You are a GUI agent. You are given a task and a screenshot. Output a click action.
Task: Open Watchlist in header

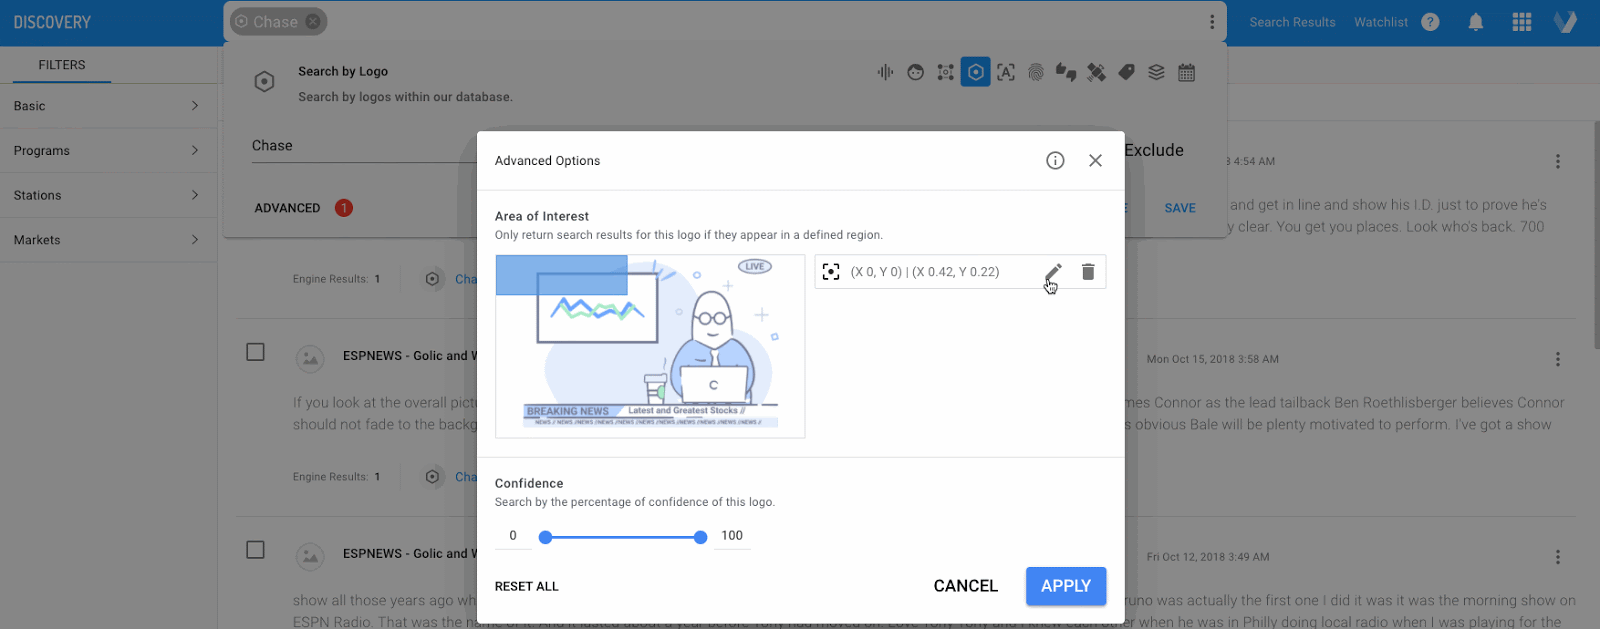[x=1381, y=22]
